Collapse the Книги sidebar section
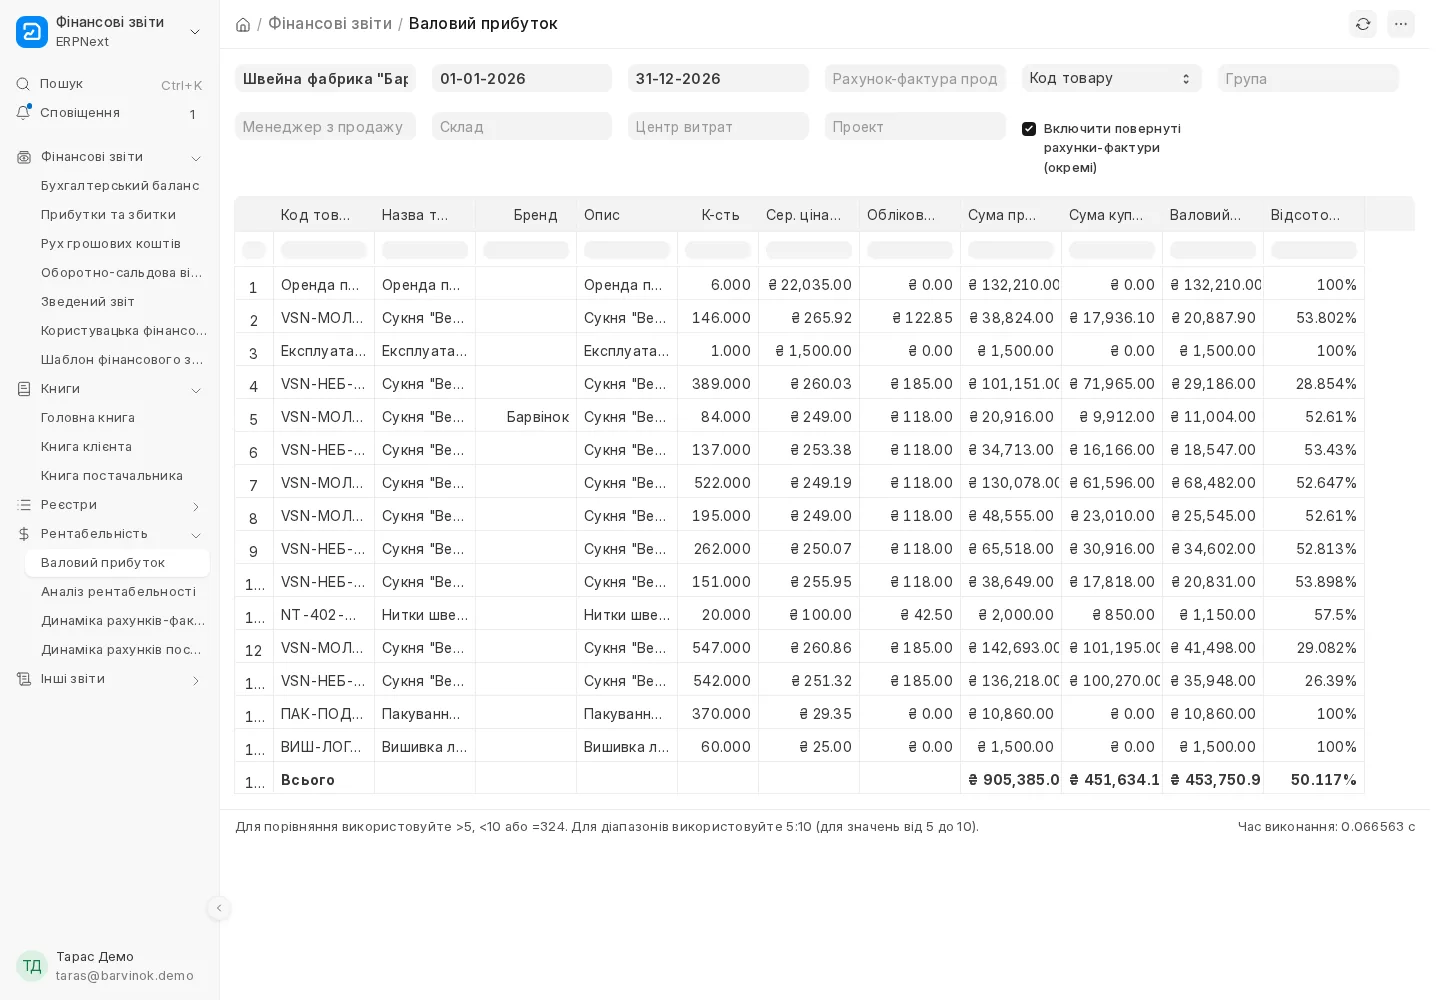 pyautogui.click(x=196, y=390)
